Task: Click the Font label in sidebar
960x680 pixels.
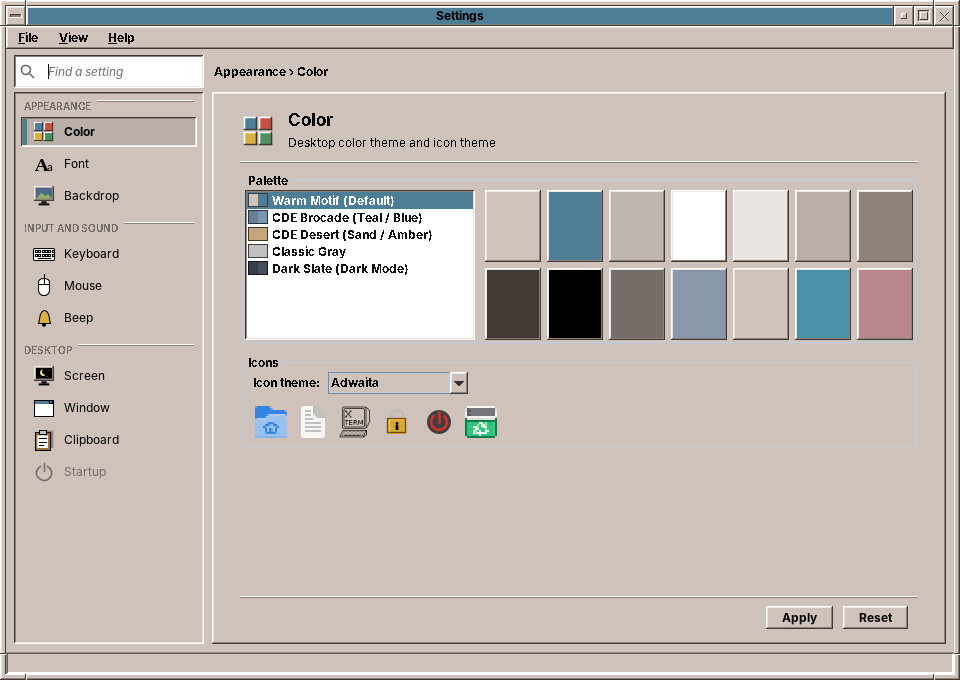Action: [77, 164]
